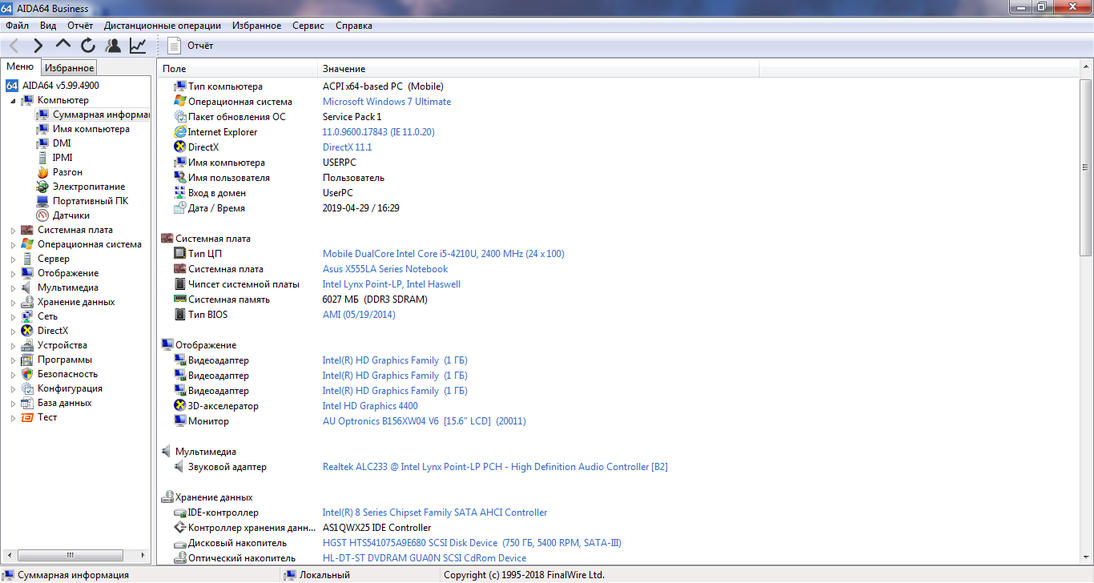Open the Отчёт menu in the menu bar

[80, 25]
